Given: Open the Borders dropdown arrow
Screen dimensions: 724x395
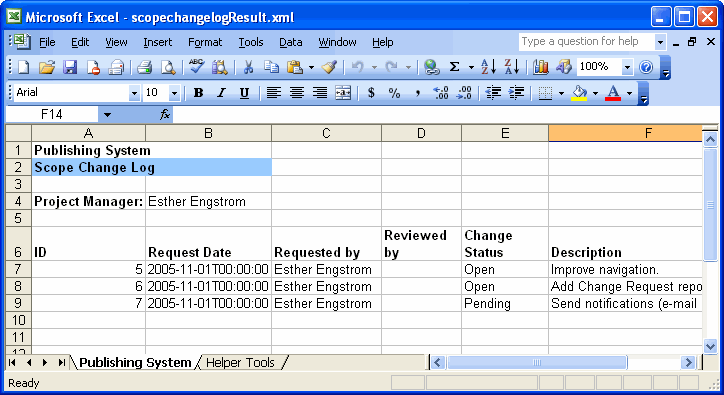Looking at the screenshot, I should (x=561, y=93).
